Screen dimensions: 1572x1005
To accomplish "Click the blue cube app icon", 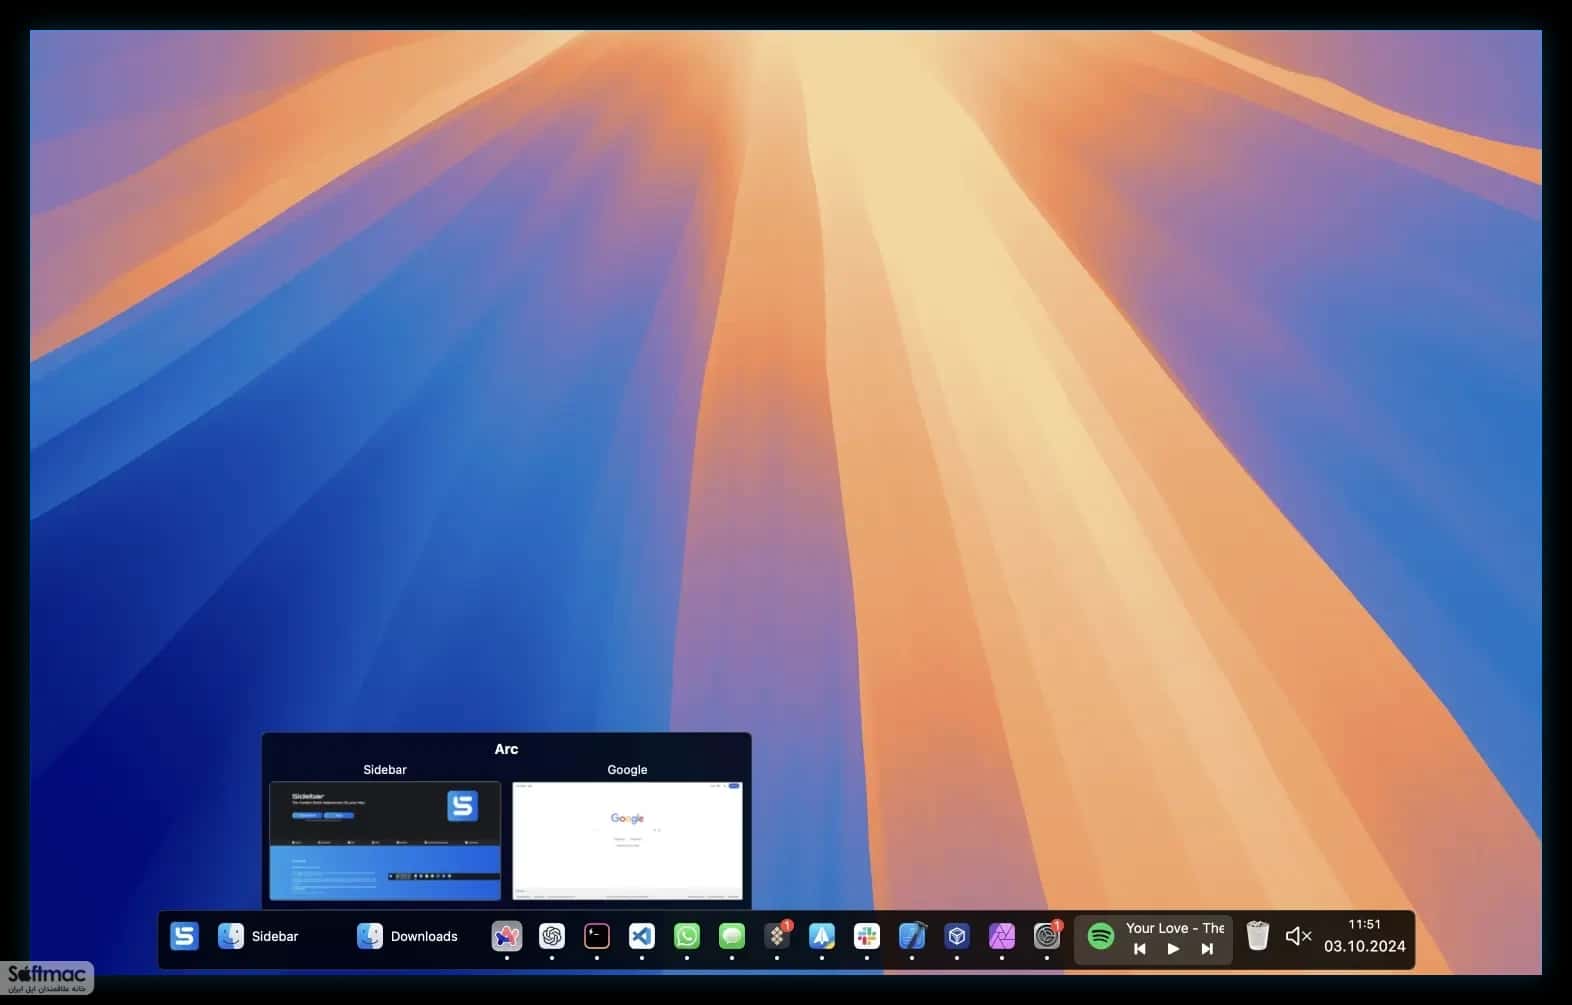I will coord(957,936).
